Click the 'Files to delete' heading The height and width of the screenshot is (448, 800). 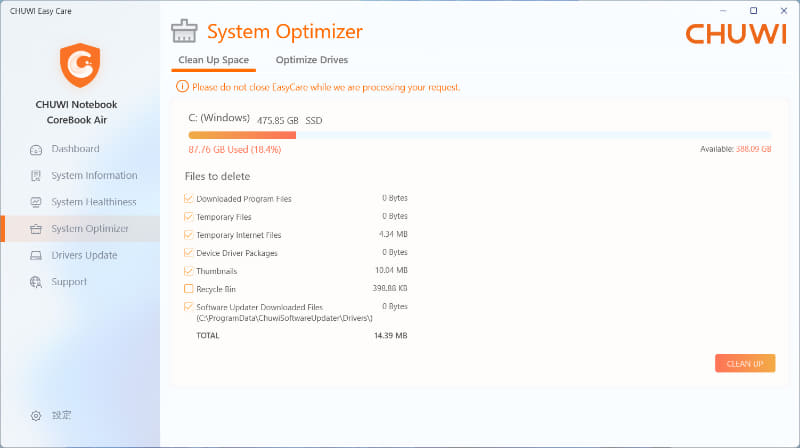217,177
